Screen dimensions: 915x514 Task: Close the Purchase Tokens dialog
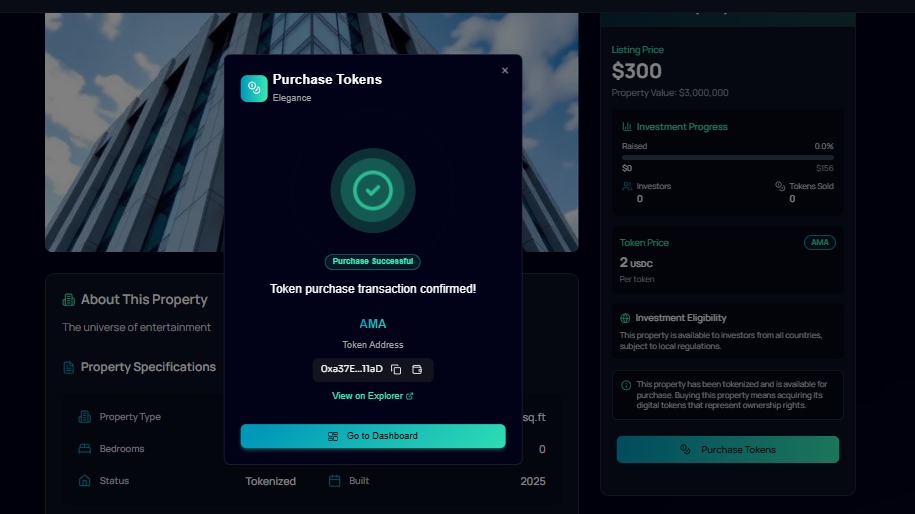(x=505, y=71)
